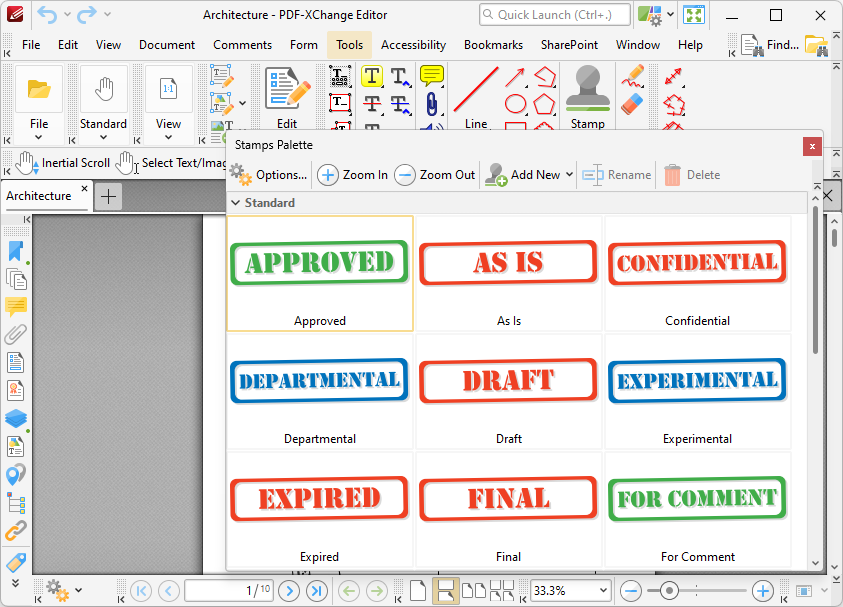Open the Add New stamp dropdown
The image size is (843, 607).
(x=527, y=174)
